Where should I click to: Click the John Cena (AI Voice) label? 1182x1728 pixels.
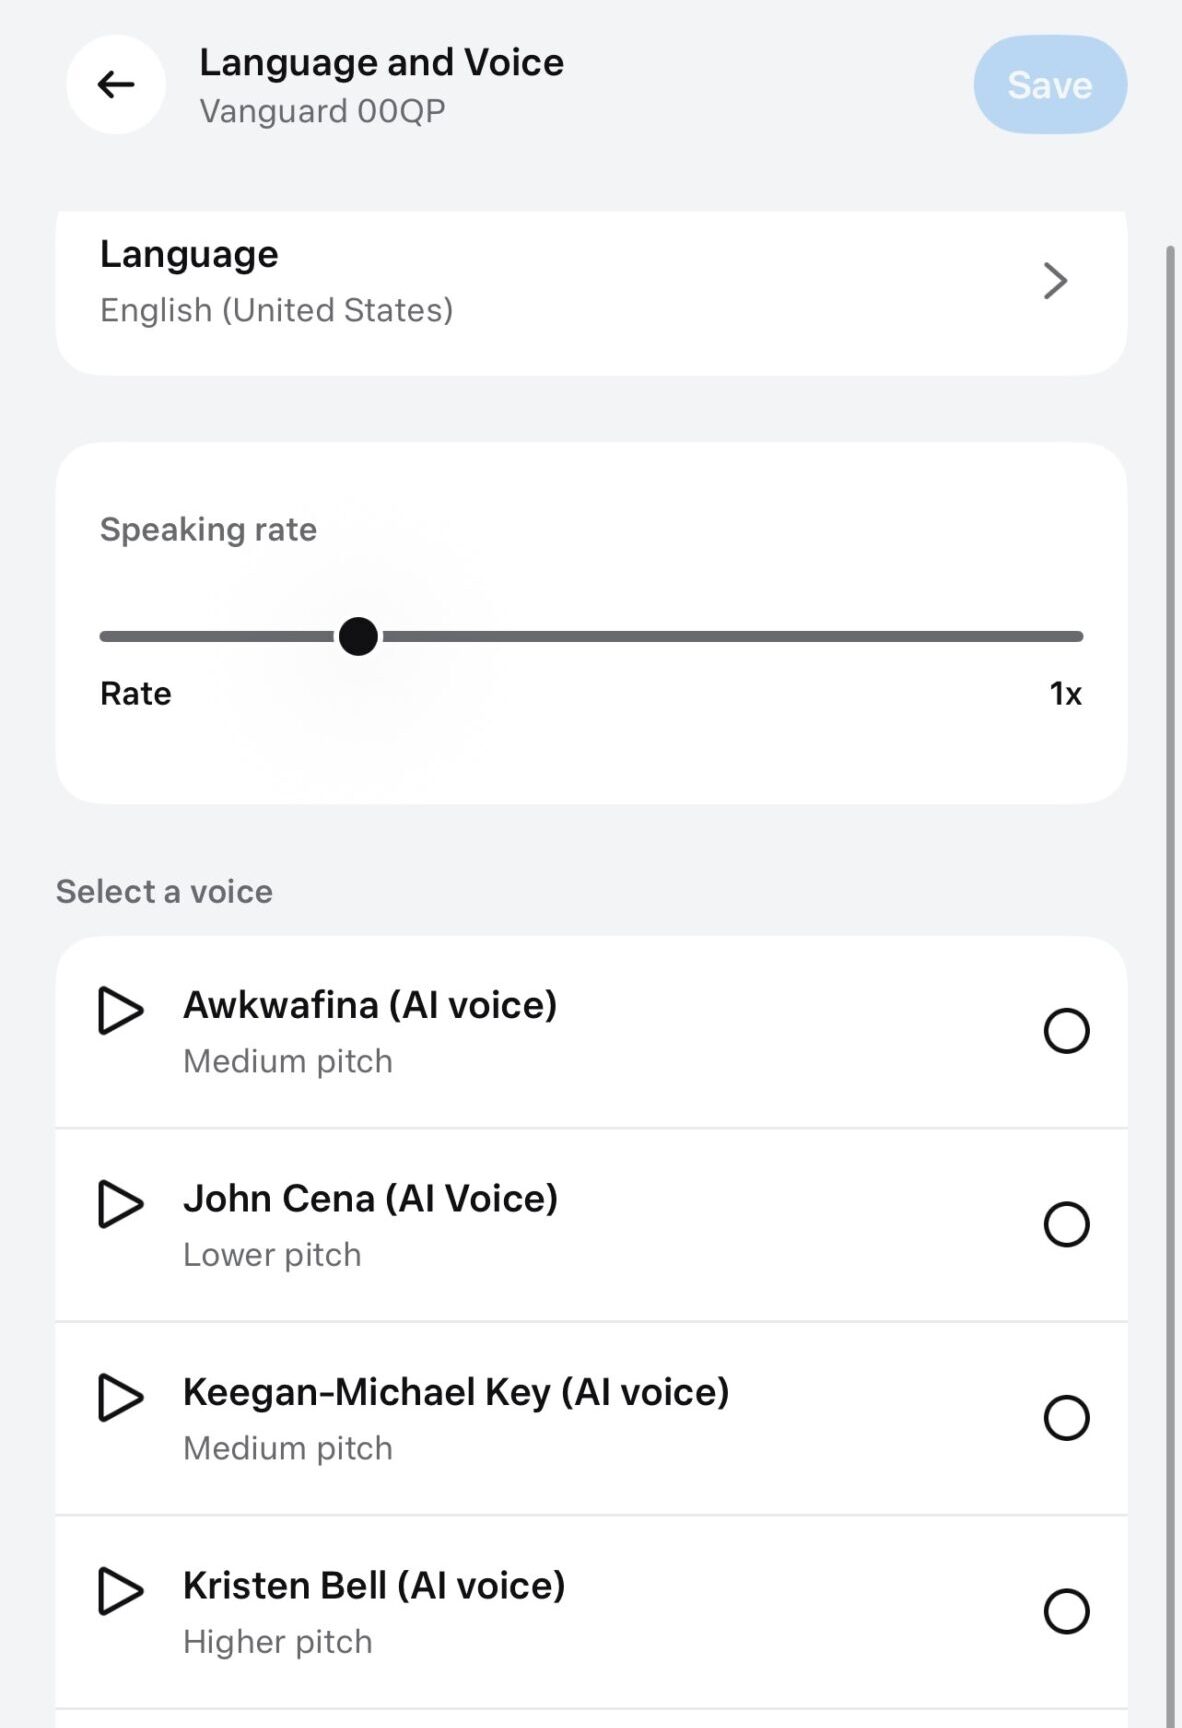[x=370, y=1198]
